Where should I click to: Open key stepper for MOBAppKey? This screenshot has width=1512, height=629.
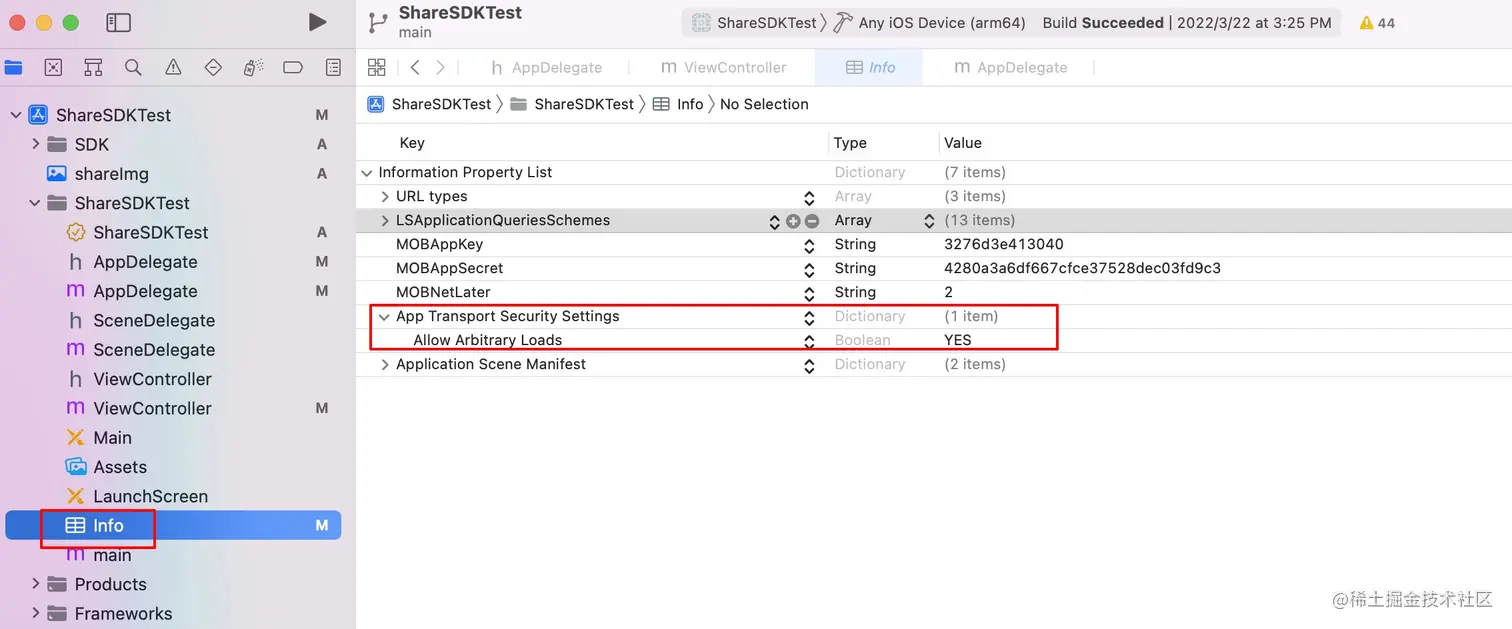click(x=809, y=245)
